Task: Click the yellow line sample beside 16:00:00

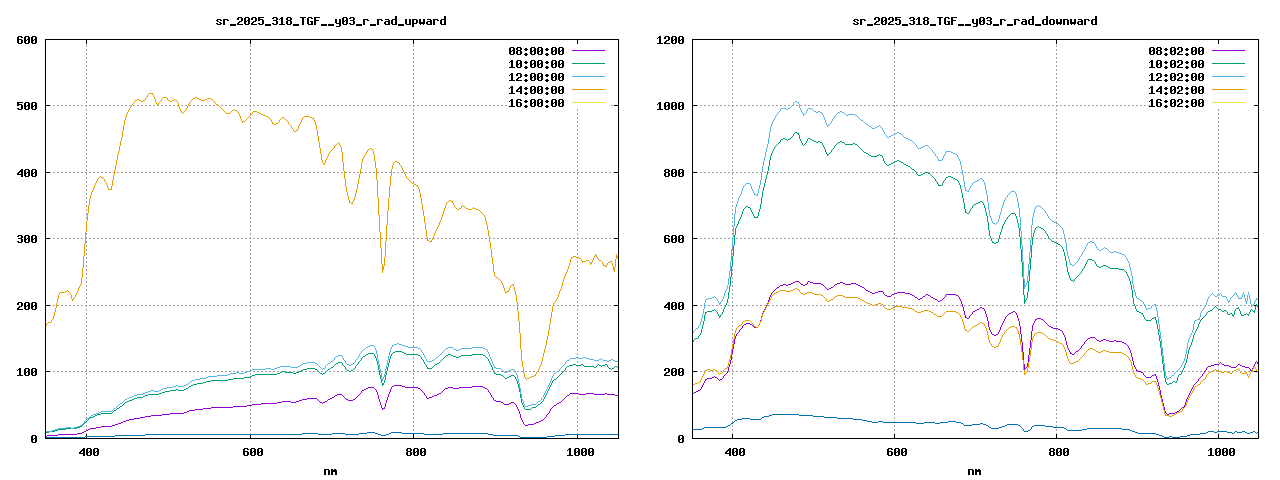Action: tap(588, 103)
